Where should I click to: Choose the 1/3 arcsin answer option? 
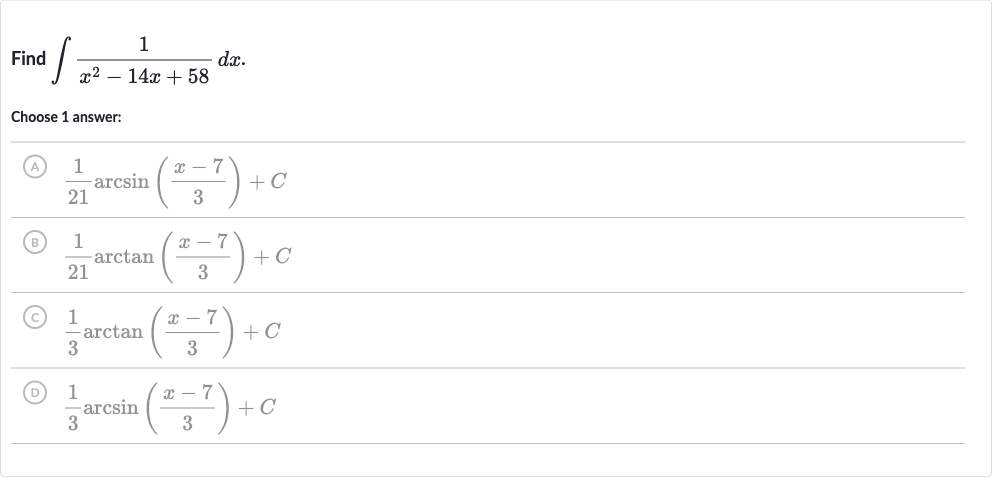488,406
